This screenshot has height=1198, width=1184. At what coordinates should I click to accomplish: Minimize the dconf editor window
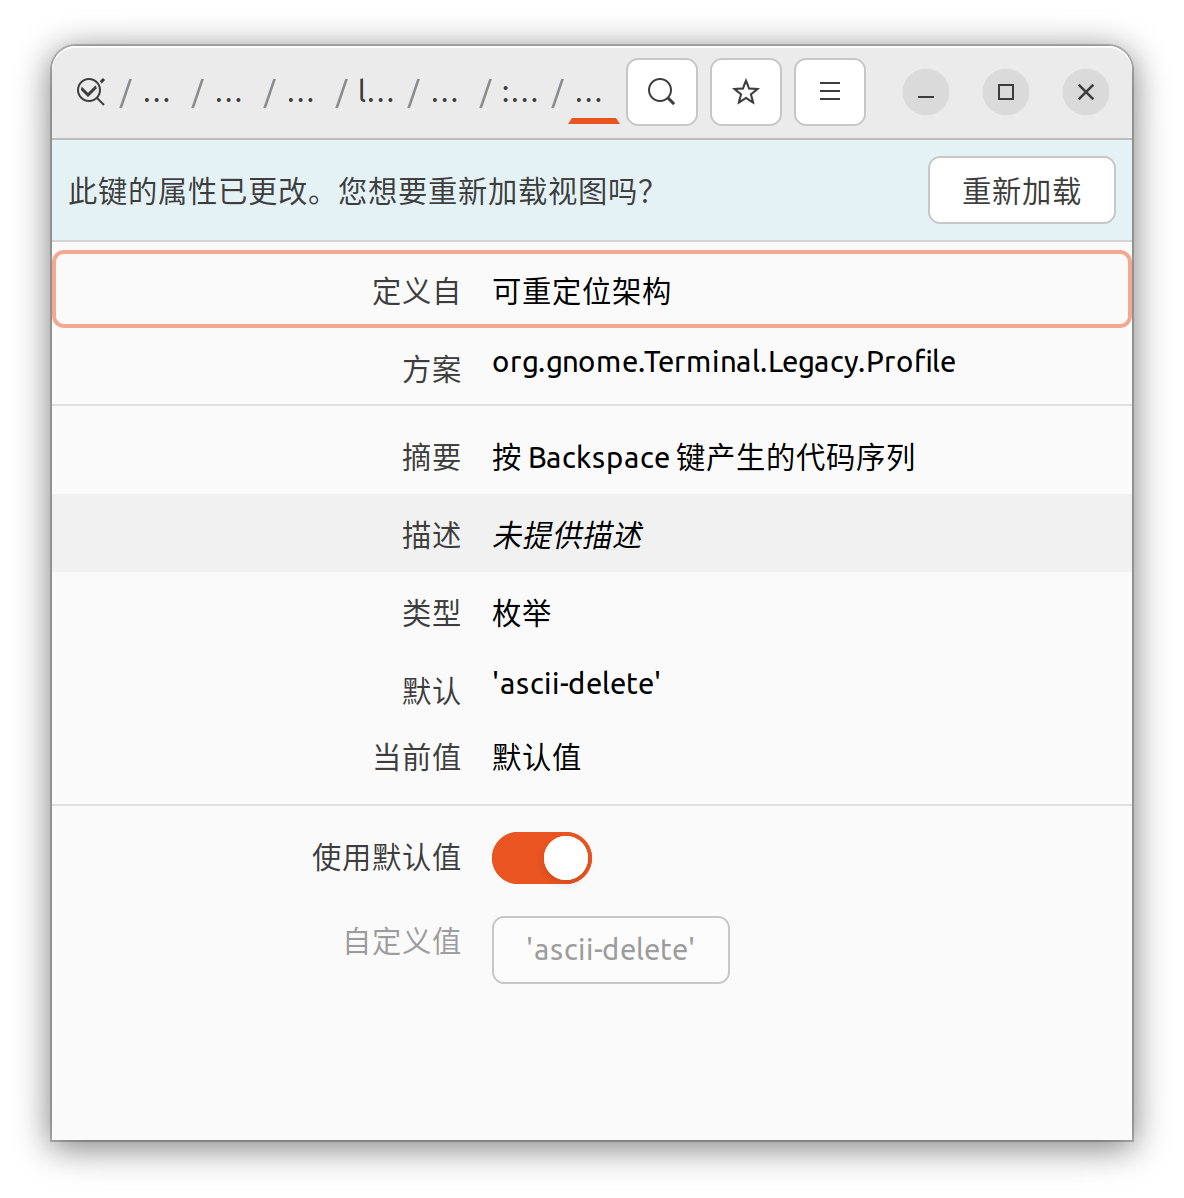926,92
